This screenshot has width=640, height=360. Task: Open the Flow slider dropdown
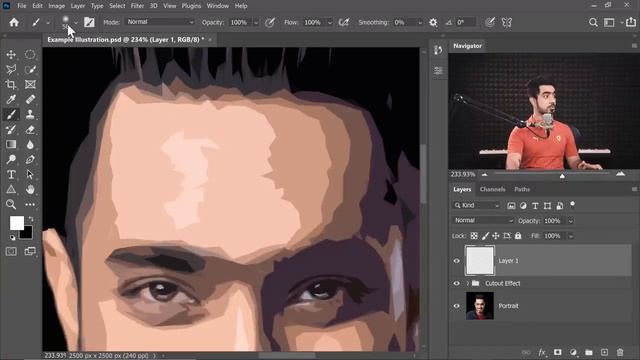pos(330,23)
